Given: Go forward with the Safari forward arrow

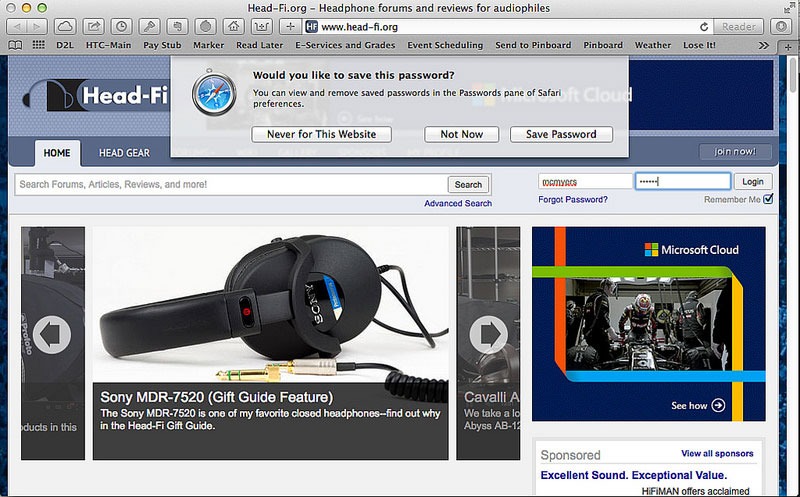Looking at the screenshot, I should click(x=37, y=27).
